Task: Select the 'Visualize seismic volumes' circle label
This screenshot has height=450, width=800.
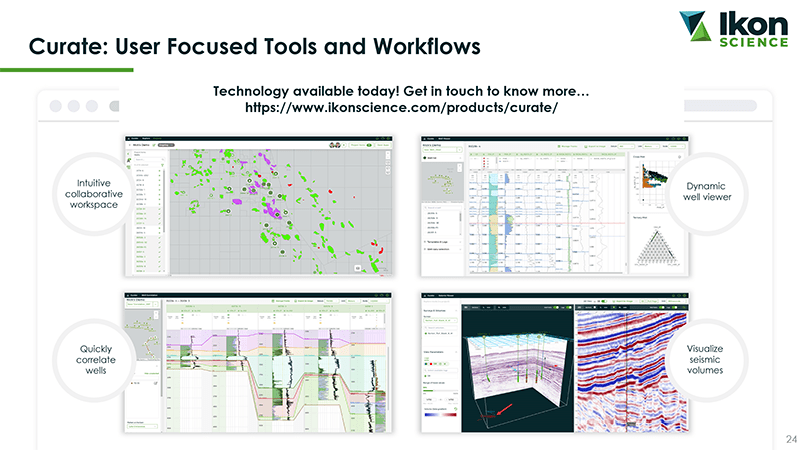Action: pos(705,359)
